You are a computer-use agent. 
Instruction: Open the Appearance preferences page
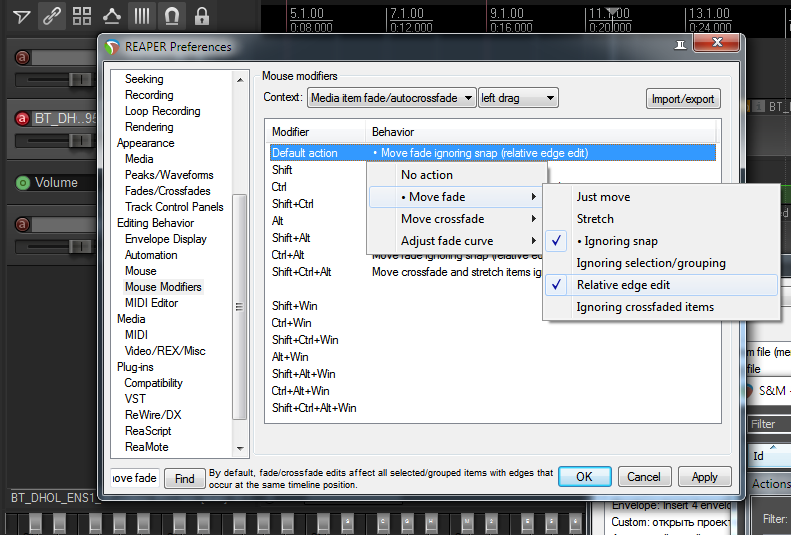coord(145,143)
